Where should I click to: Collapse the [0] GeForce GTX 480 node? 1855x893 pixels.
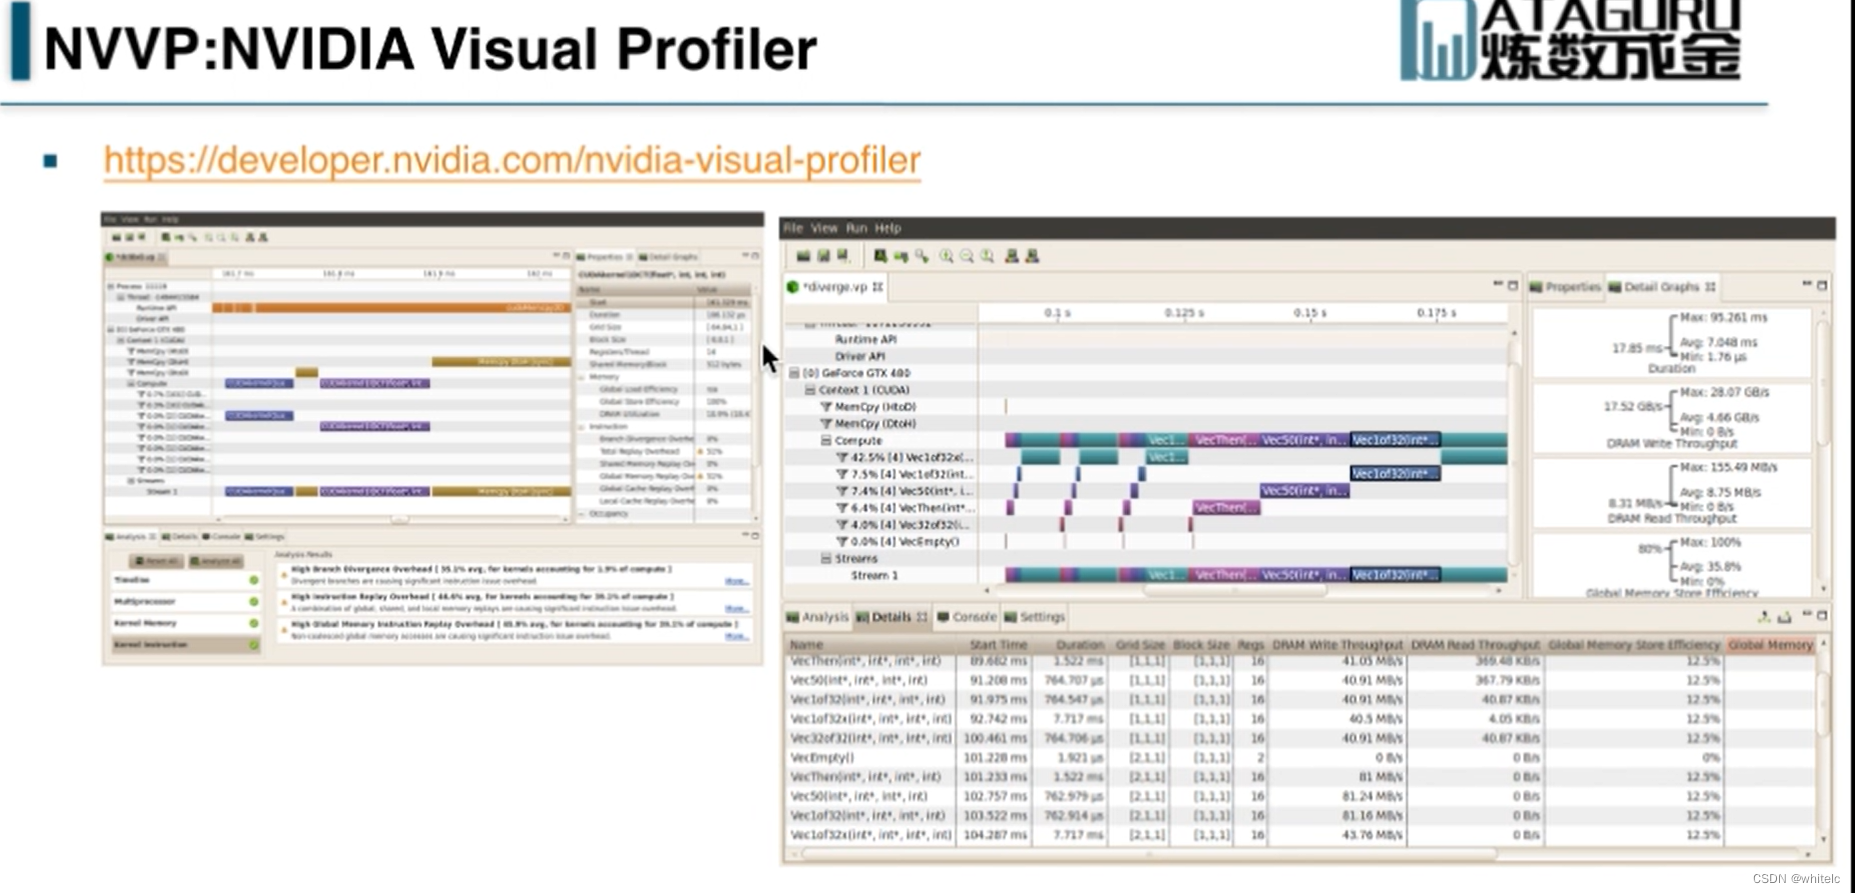(794, 373)
